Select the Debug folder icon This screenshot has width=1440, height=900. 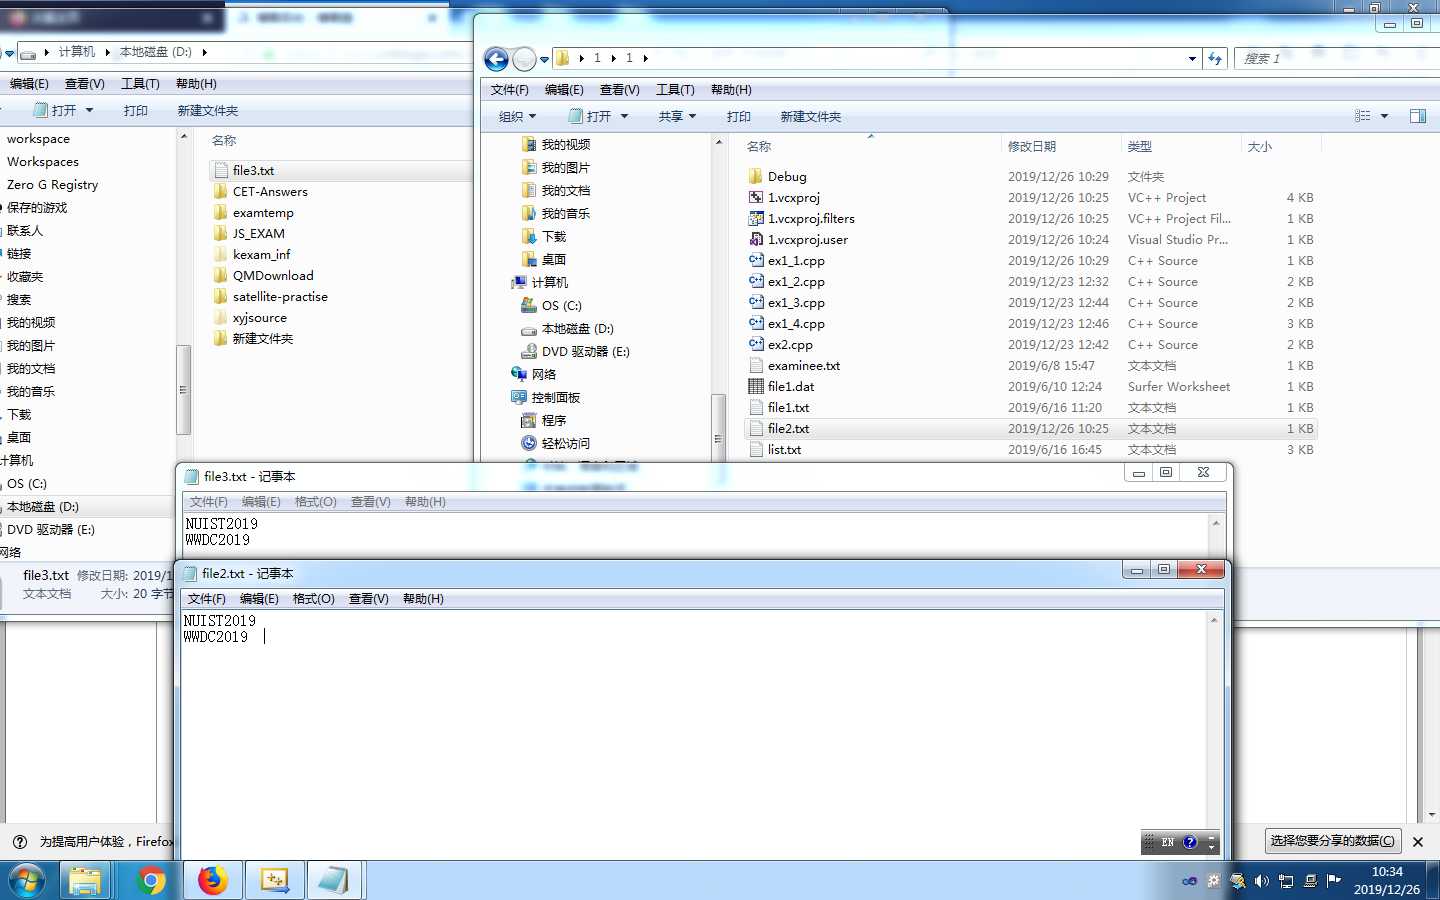pos(756,176)
